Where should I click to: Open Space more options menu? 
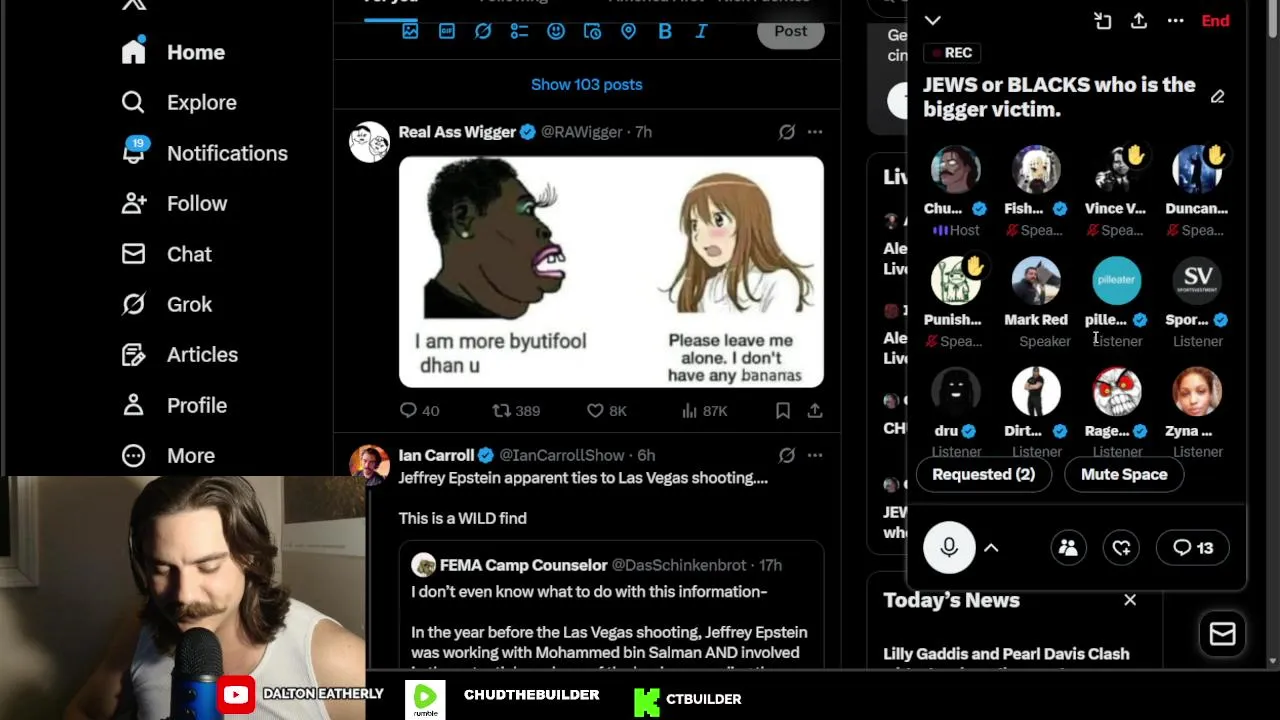point(1176,21)
